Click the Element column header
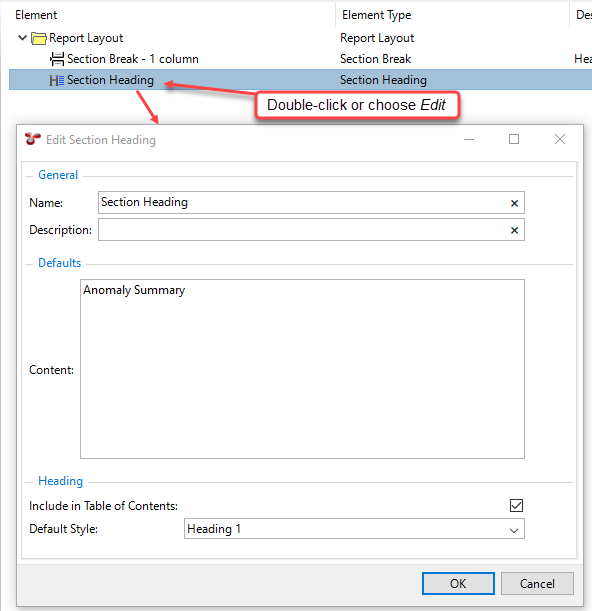The height and width of the screenshot is (611, 592). [36, 15]
